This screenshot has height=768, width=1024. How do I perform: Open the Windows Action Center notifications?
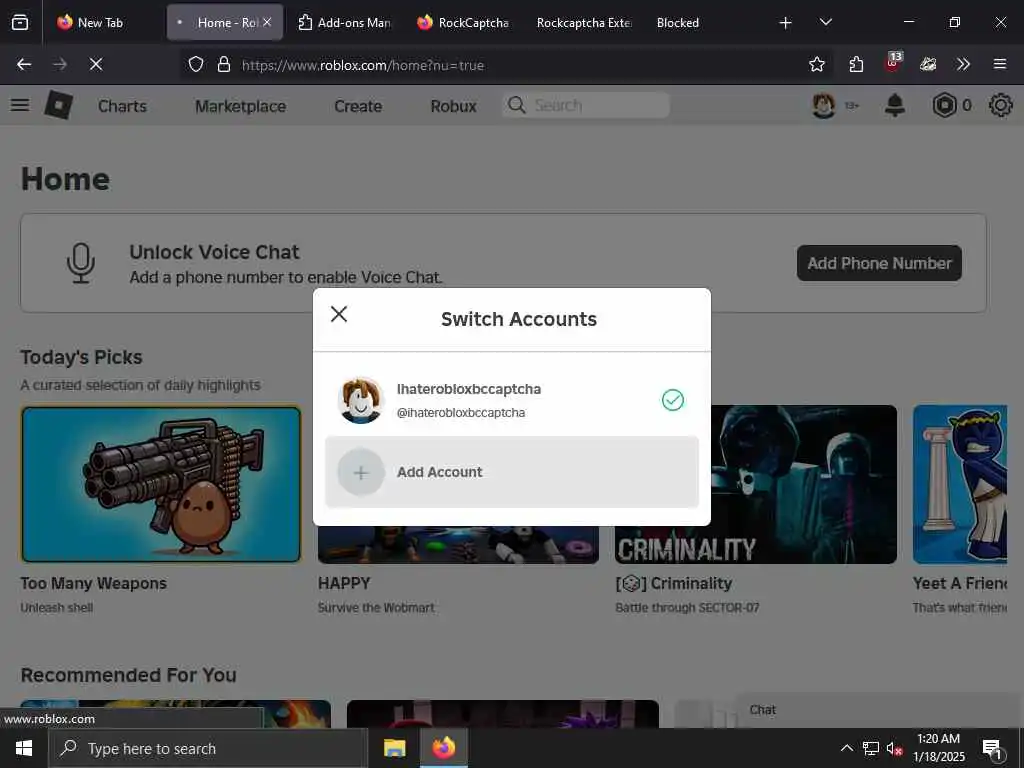click(x=993, y=748)
